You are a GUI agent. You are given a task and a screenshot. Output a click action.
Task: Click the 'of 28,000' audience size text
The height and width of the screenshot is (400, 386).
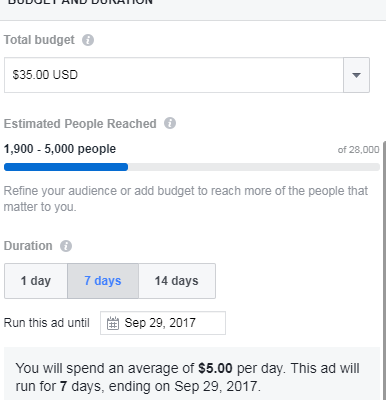358,150
